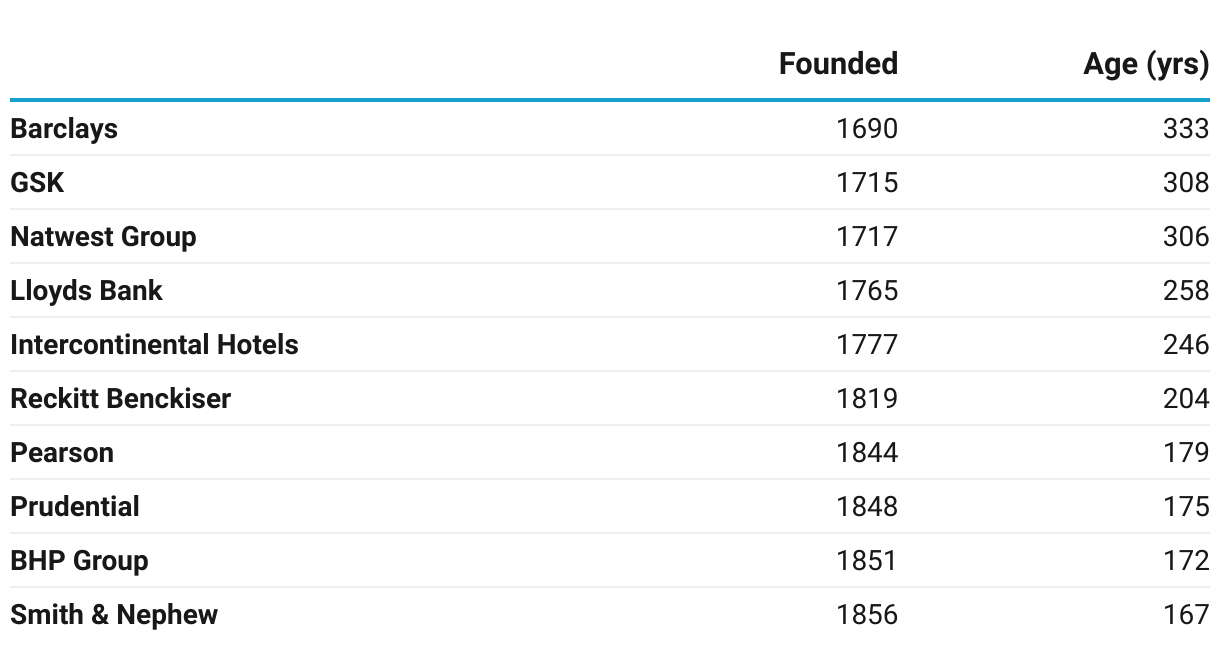This screenshot has height=650, width=1220.
Task: Click the age value 167 cell
Action: pos(1185,615)
